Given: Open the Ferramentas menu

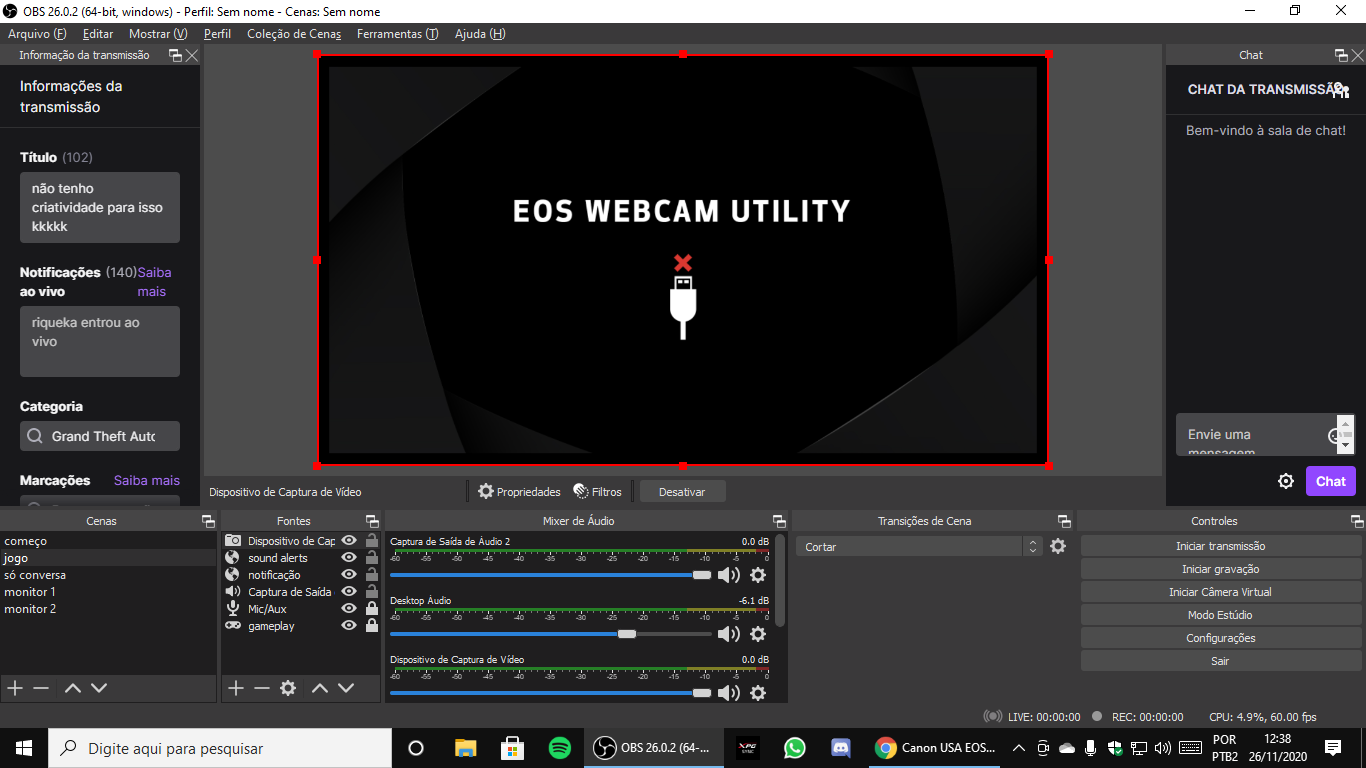Looking at the screenshot, I should [397, 34].
